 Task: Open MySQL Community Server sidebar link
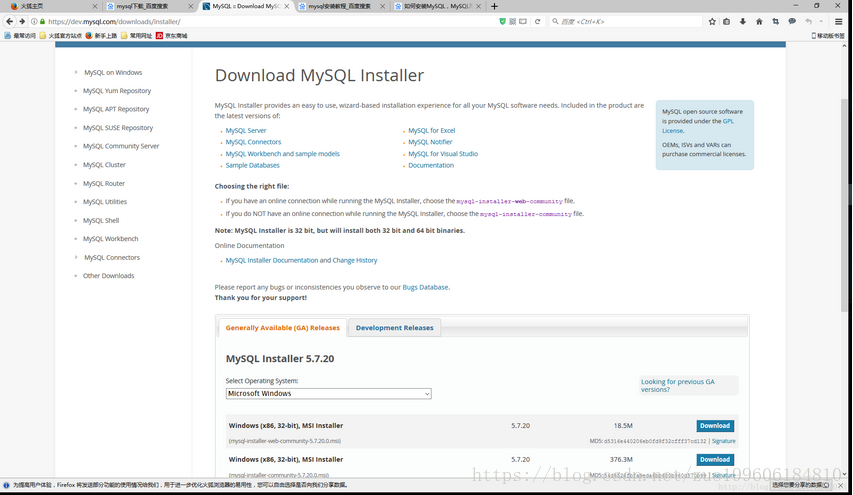121,146
